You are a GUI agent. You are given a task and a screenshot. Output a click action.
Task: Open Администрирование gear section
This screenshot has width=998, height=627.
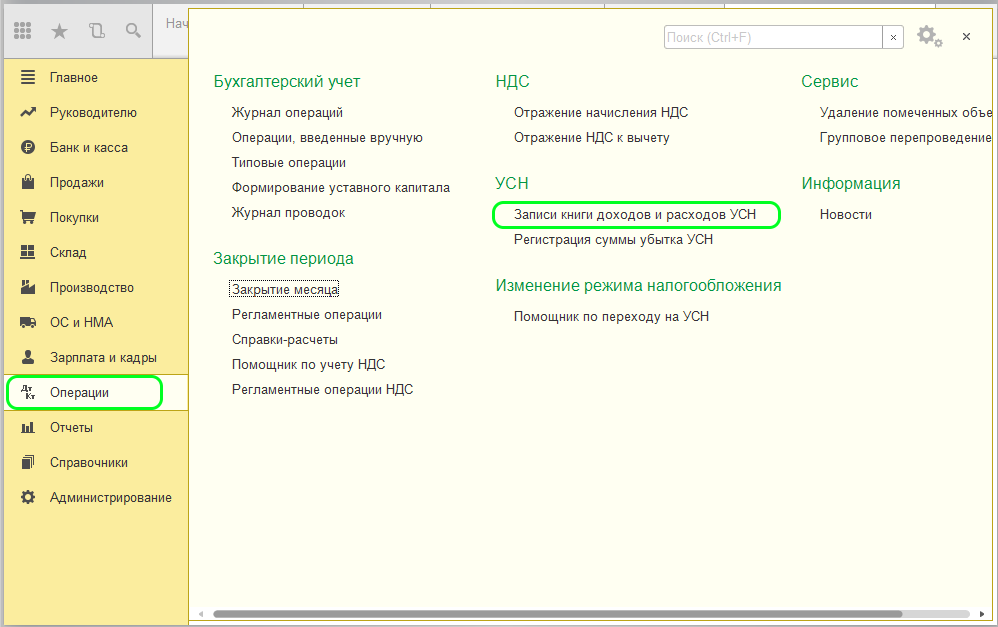[x=110, y=498]
